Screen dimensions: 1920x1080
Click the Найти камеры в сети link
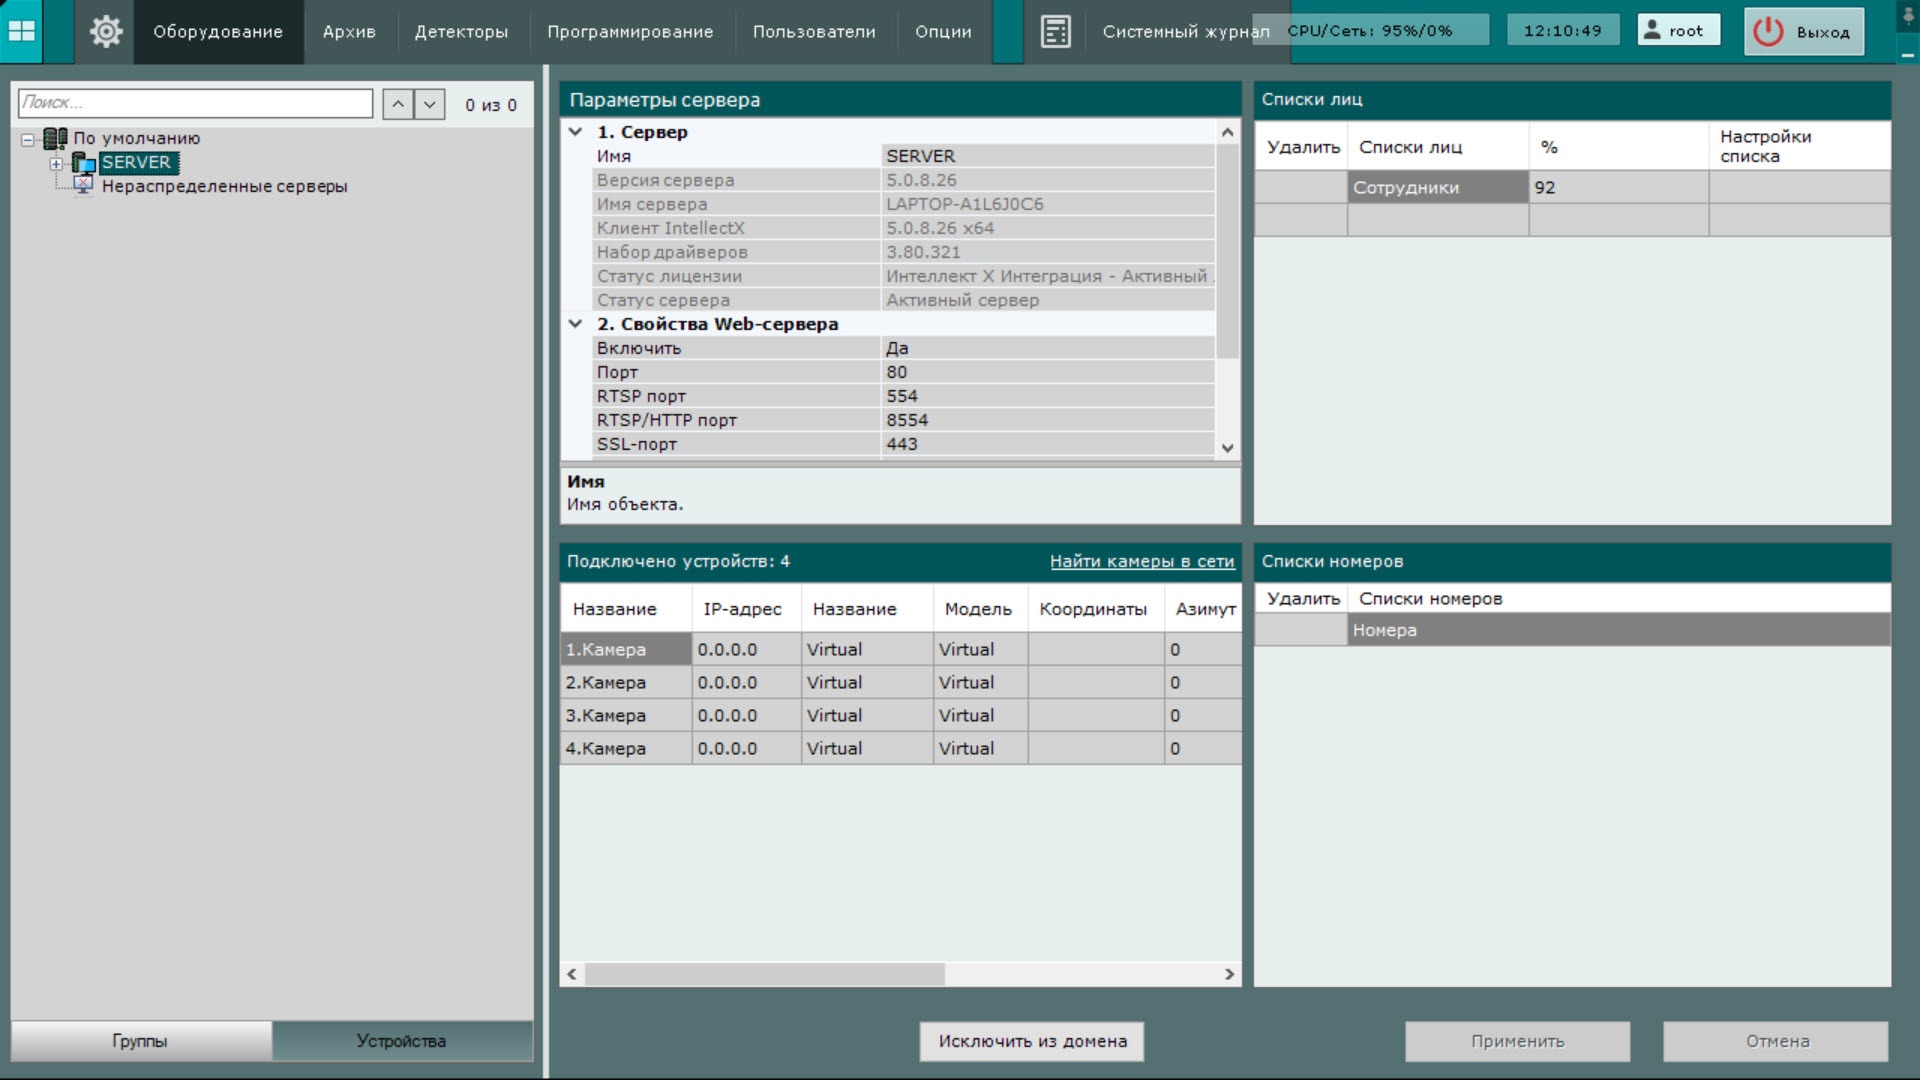point(1141,562)
